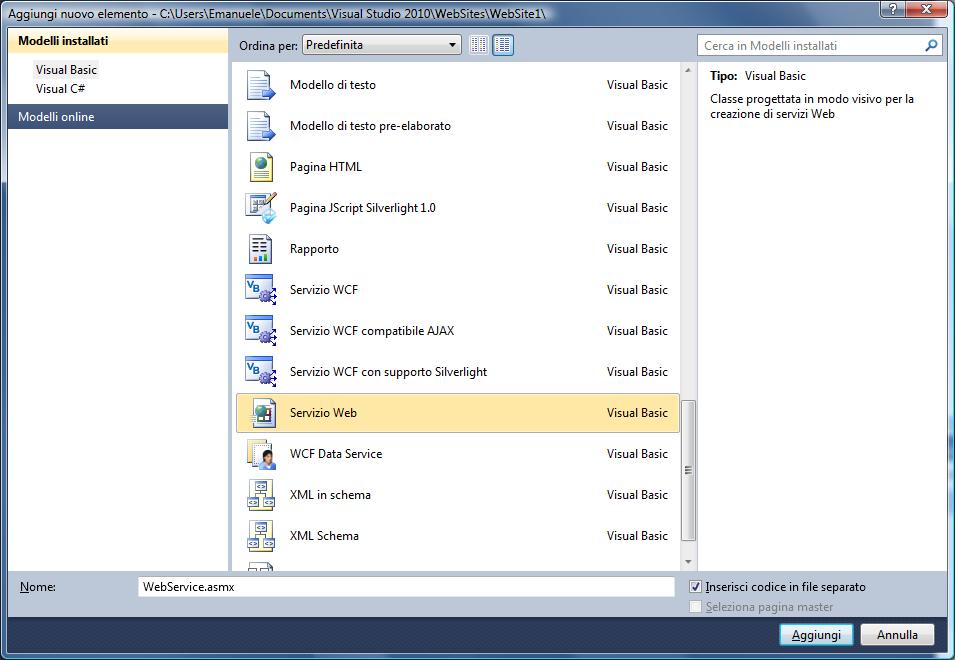
Task: Toggle Inserisci codice in file separato checkbox
Action: point(695,587)
